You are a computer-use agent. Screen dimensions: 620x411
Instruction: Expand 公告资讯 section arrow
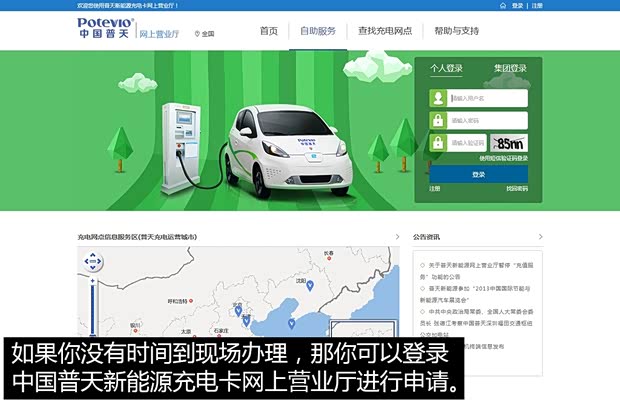[540, 237]
